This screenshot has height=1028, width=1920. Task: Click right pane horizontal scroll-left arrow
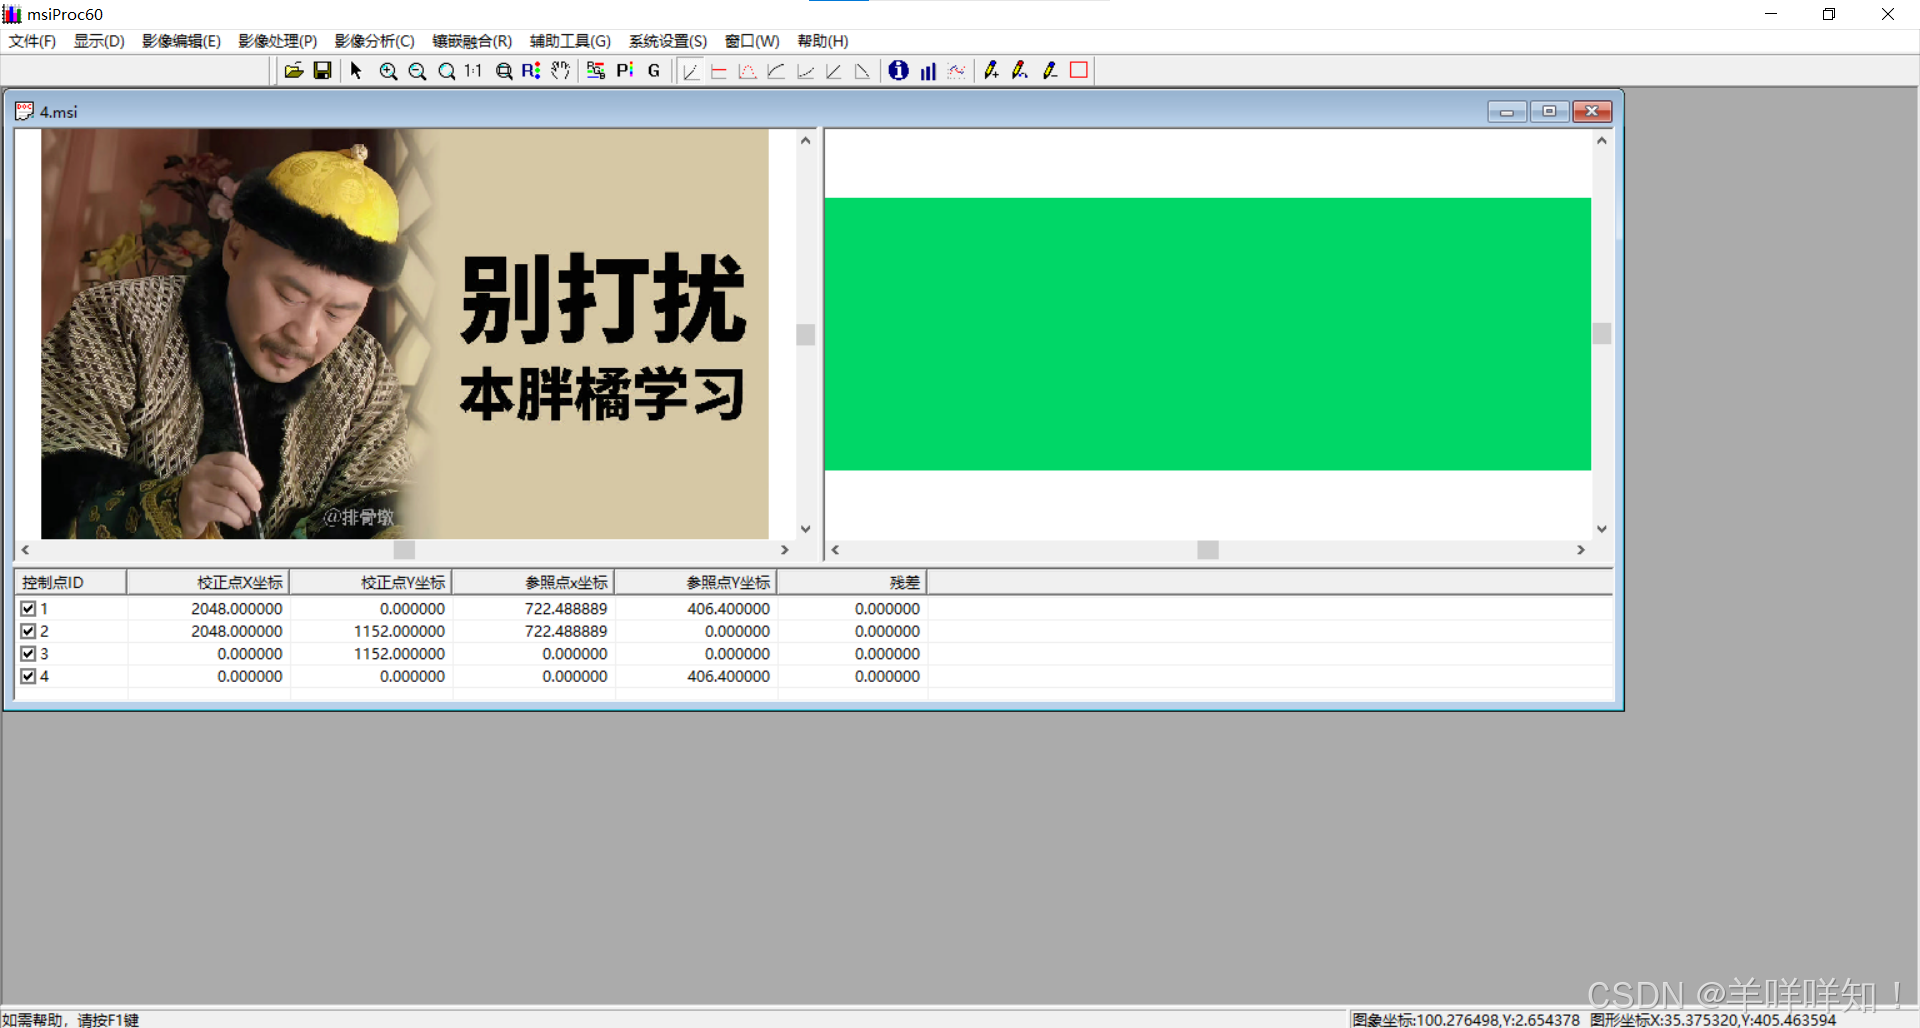click(x=835, y=550)
